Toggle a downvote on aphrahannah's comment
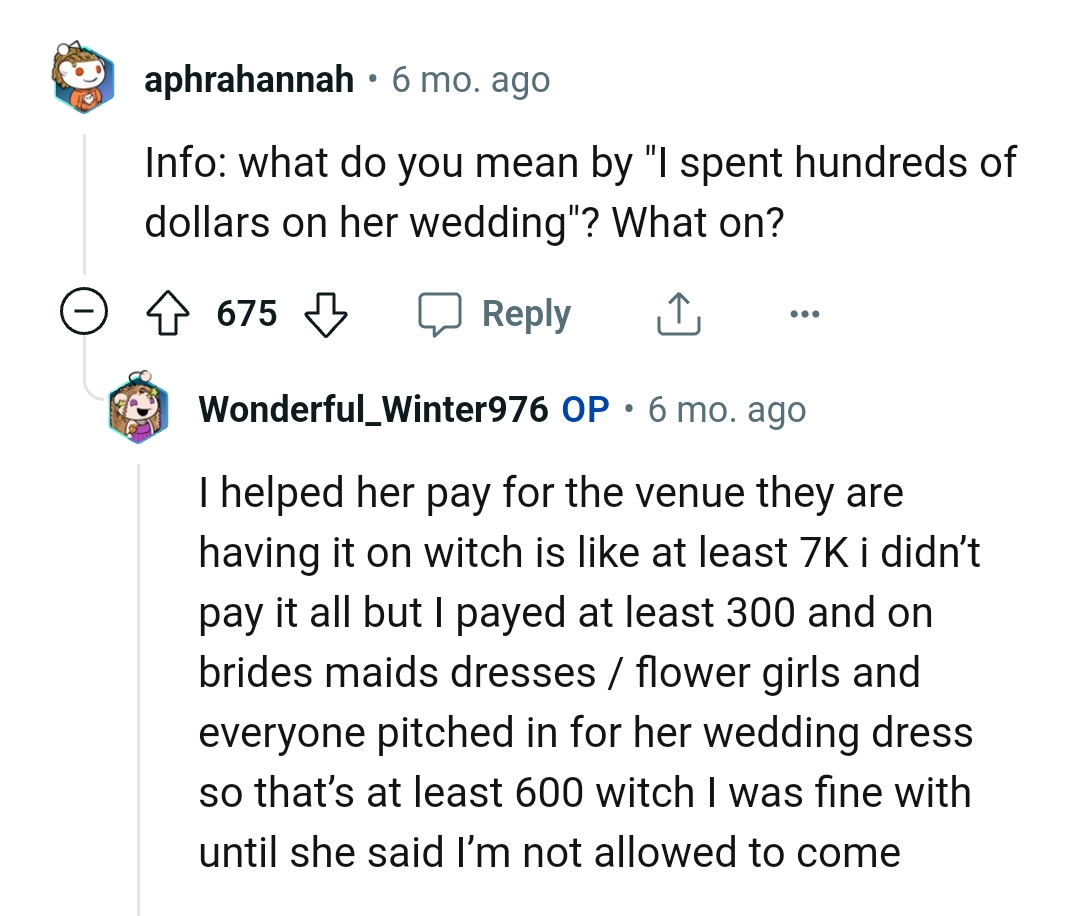This screenshot has height=916, width=1080. click(327, 313)
